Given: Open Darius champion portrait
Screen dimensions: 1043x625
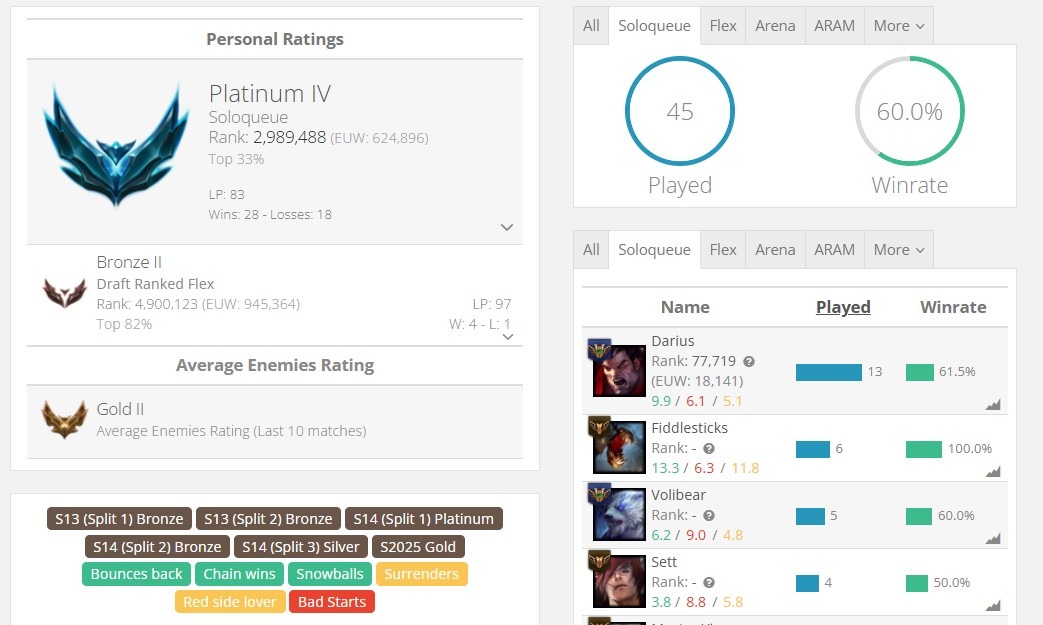Looking at the screenshot, I should [x=619, y=371].
